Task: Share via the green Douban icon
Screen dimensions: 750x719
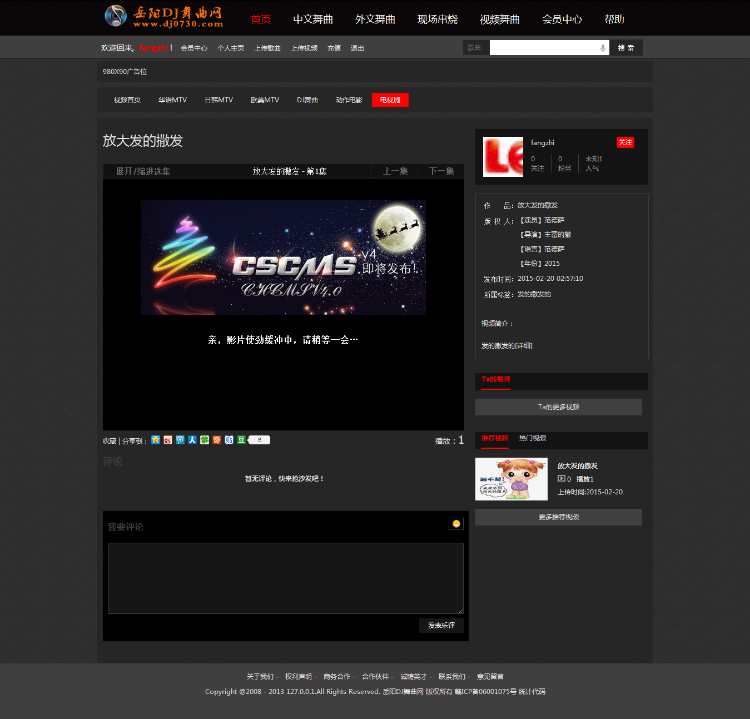Action: click(241, 440)
